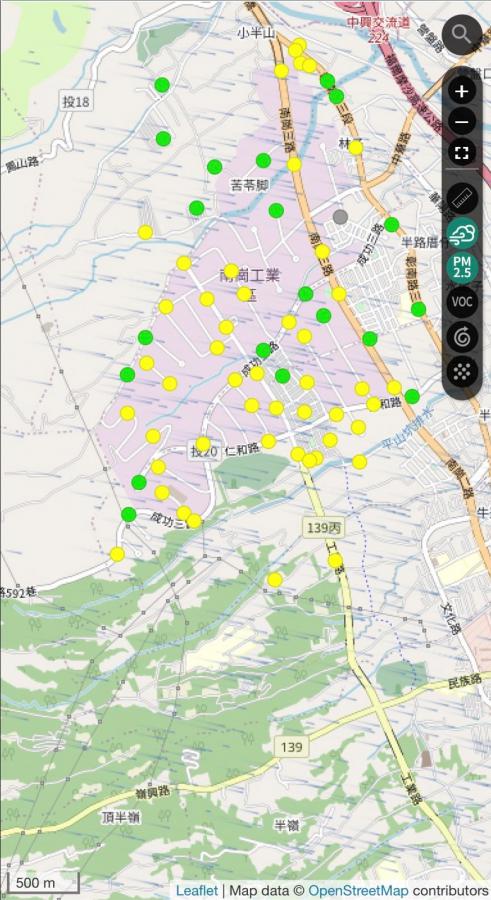Click the spiral typhoon icon
491x900 pixels.
[462, 337]
